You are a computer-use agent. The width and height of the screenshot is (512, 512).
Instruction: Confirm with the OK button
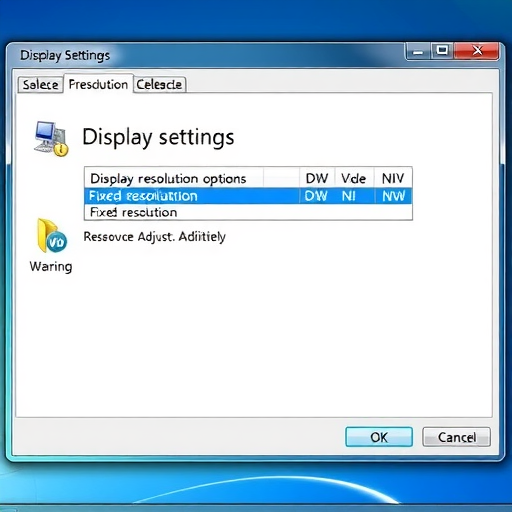[379, 437]
